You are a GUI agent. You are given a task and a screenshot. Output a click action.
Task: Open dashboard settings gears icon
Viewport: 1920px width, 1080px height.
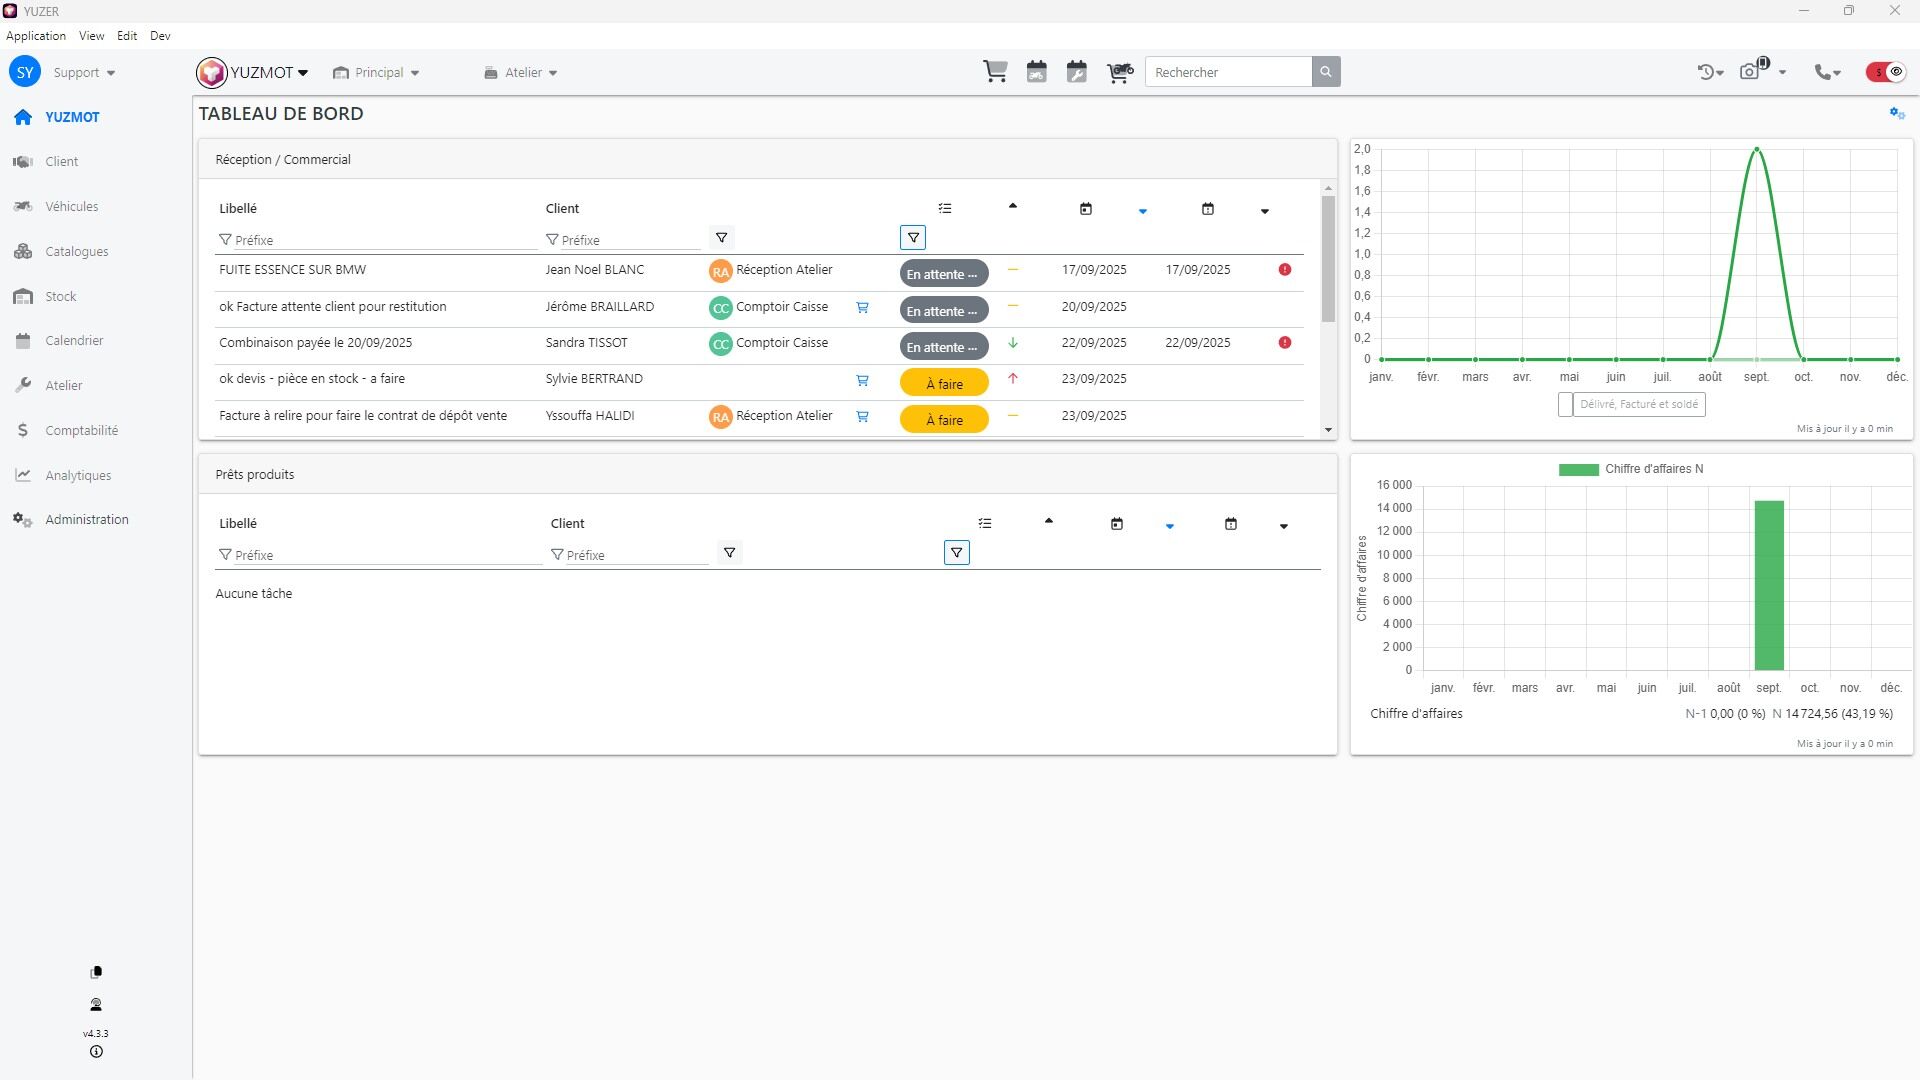1896,114
